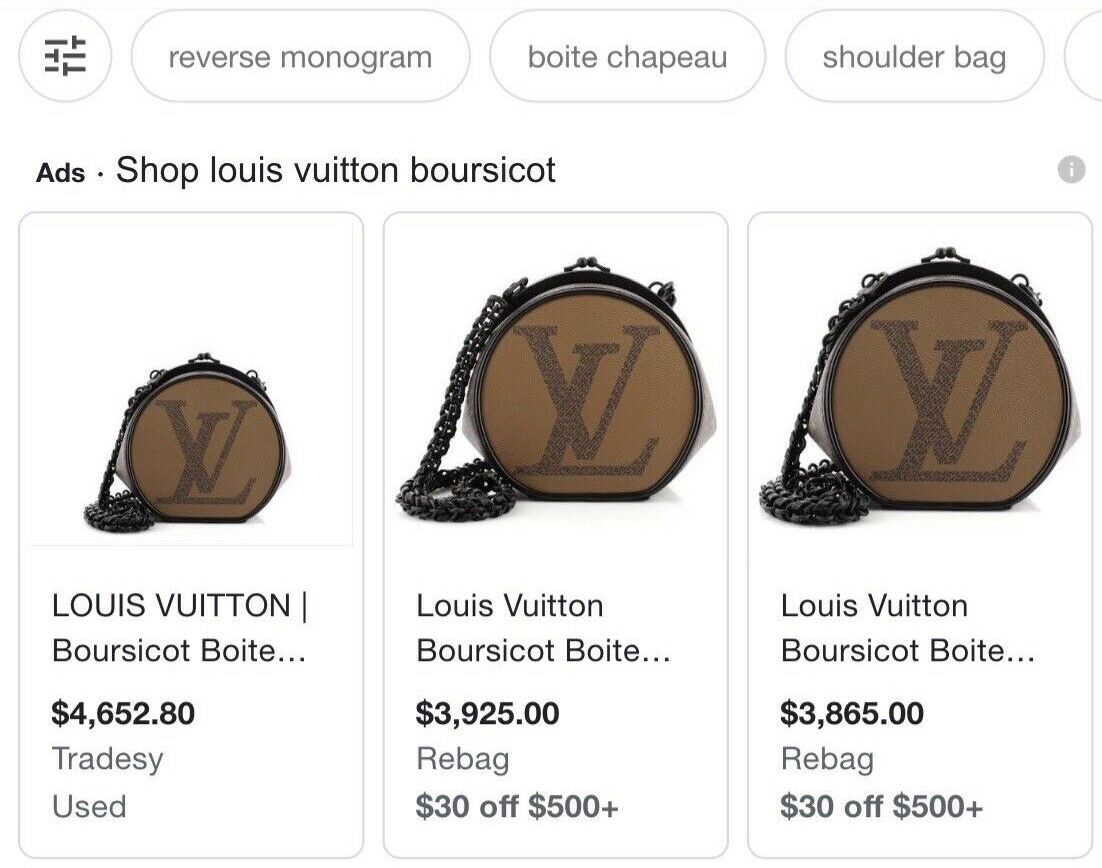Open the Tradesy bag product image
1102x868 pixels.
[x=191, y=384]
